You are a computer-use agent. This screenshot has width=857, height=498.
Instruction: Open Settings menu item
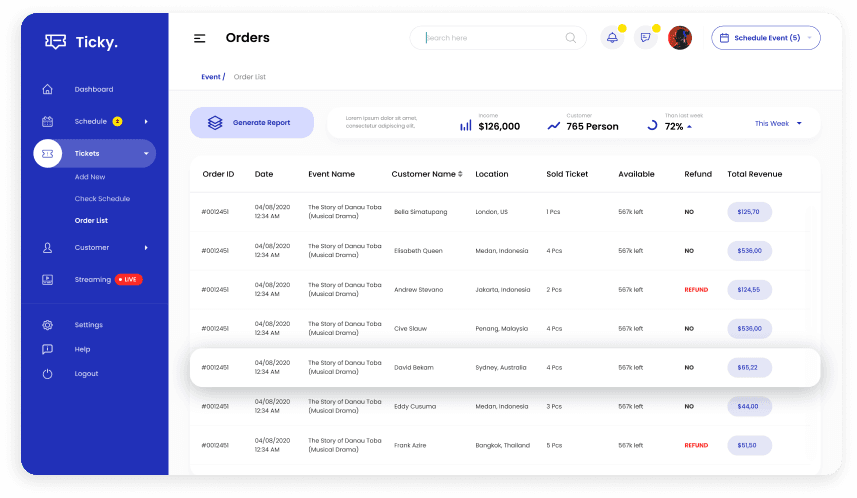[x=89, y=325]
